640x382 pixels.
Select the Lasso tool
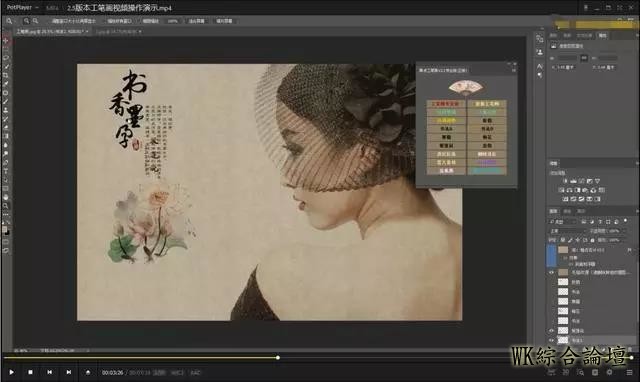(x=6, y=58)
